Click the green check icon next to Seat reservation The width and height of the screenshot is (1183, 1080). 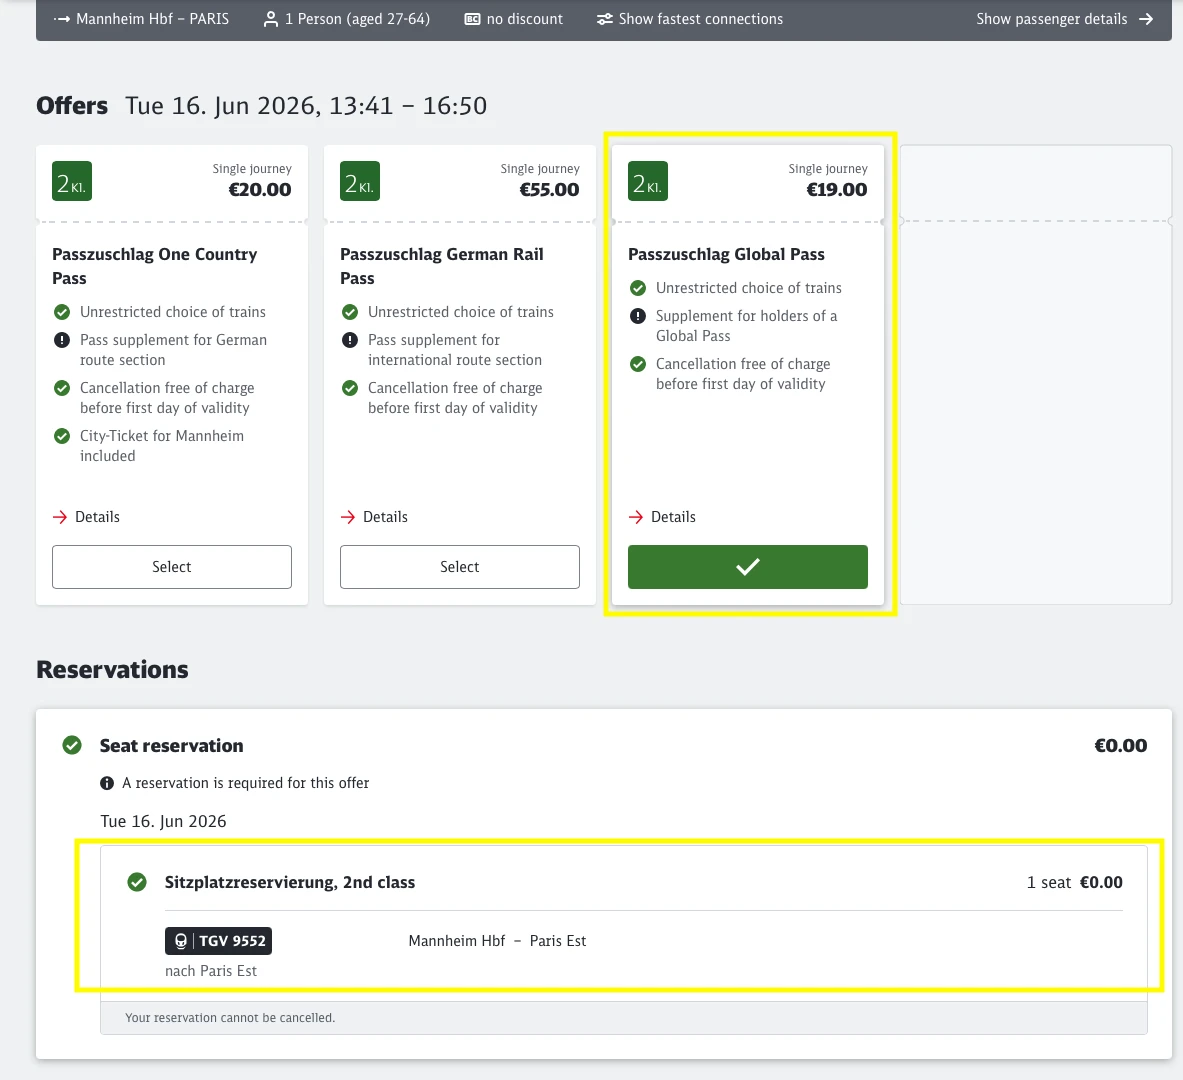point(72,746)
